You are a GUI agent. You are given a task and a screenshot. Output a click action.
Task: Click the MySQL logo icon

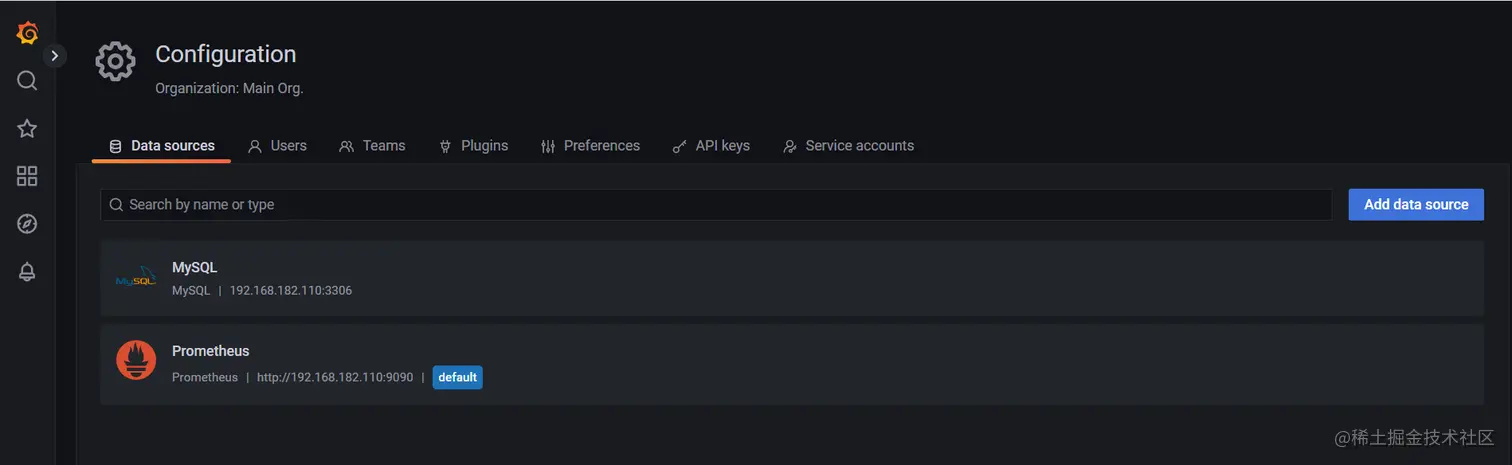pyautogui.click(x=136, y=278)
